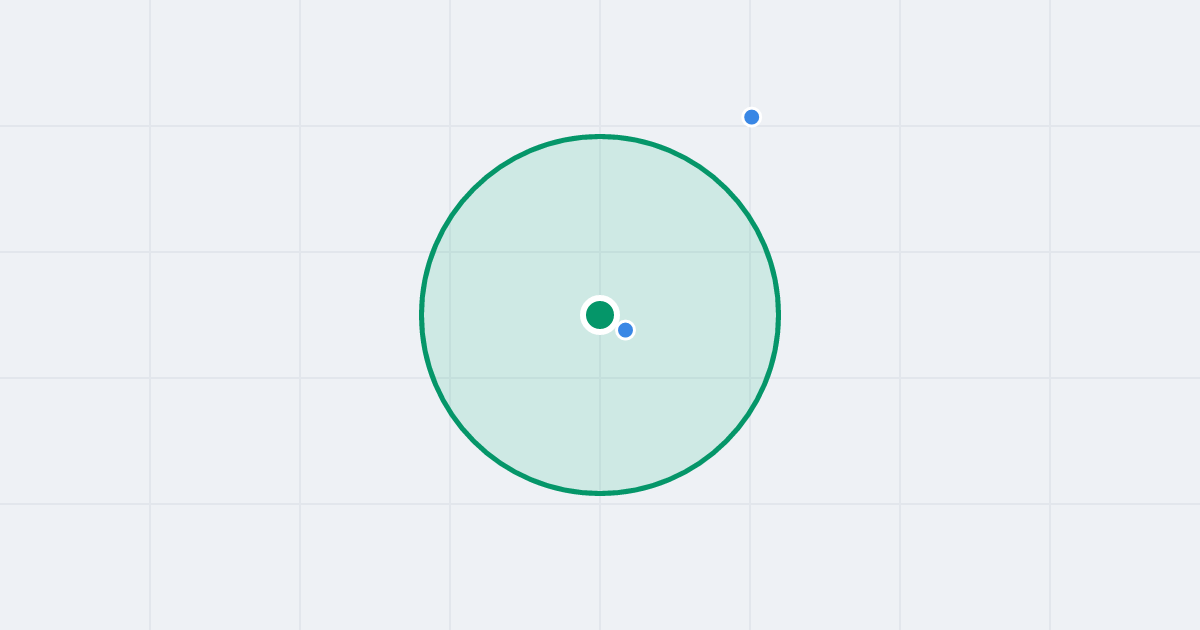Click the gridline crossing just below the outer blue dot
This screenshot has height=630, width=1200.
coord(750,126)
